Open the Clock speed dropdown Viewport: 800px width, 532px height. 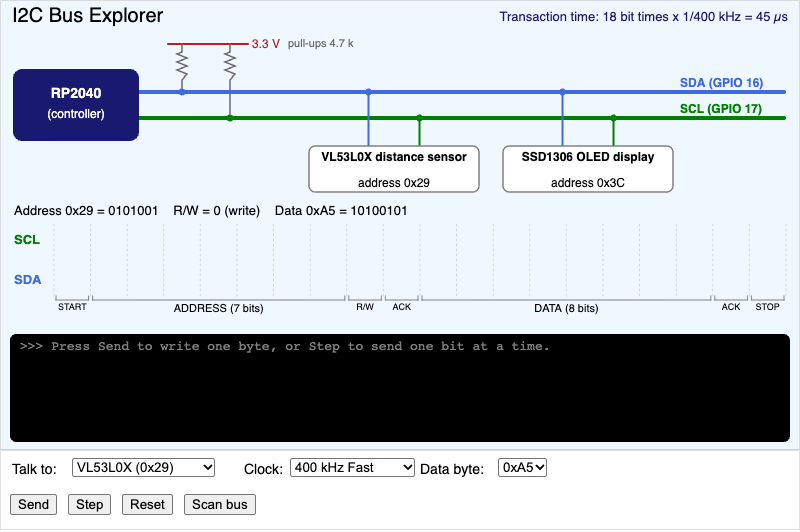pyautogui.click(x=352, y=468)
